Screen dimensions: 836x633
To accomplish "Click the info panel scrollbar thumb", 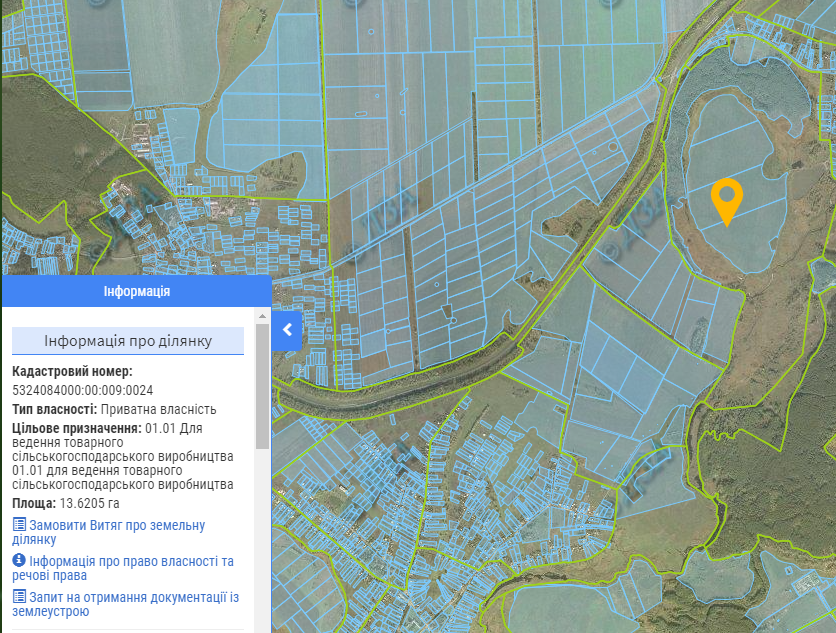I will [262, 385].
